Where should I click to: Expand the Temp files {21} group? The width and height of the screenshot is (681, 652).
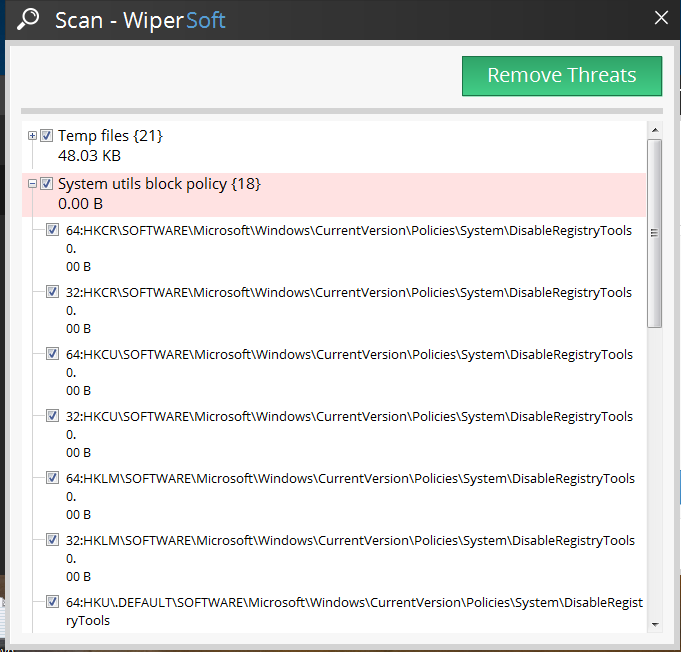tap(32, 136)
